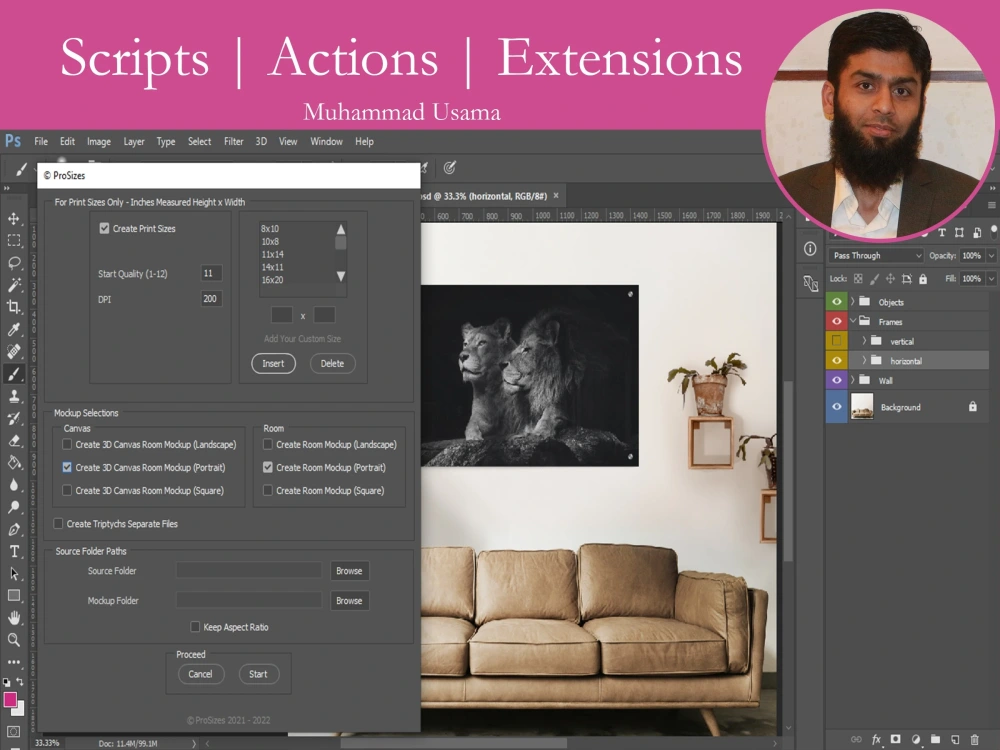Add a new layer mask
Image resolution: width=1000 pixels, height=750 pixels.
tap(895, 739)
